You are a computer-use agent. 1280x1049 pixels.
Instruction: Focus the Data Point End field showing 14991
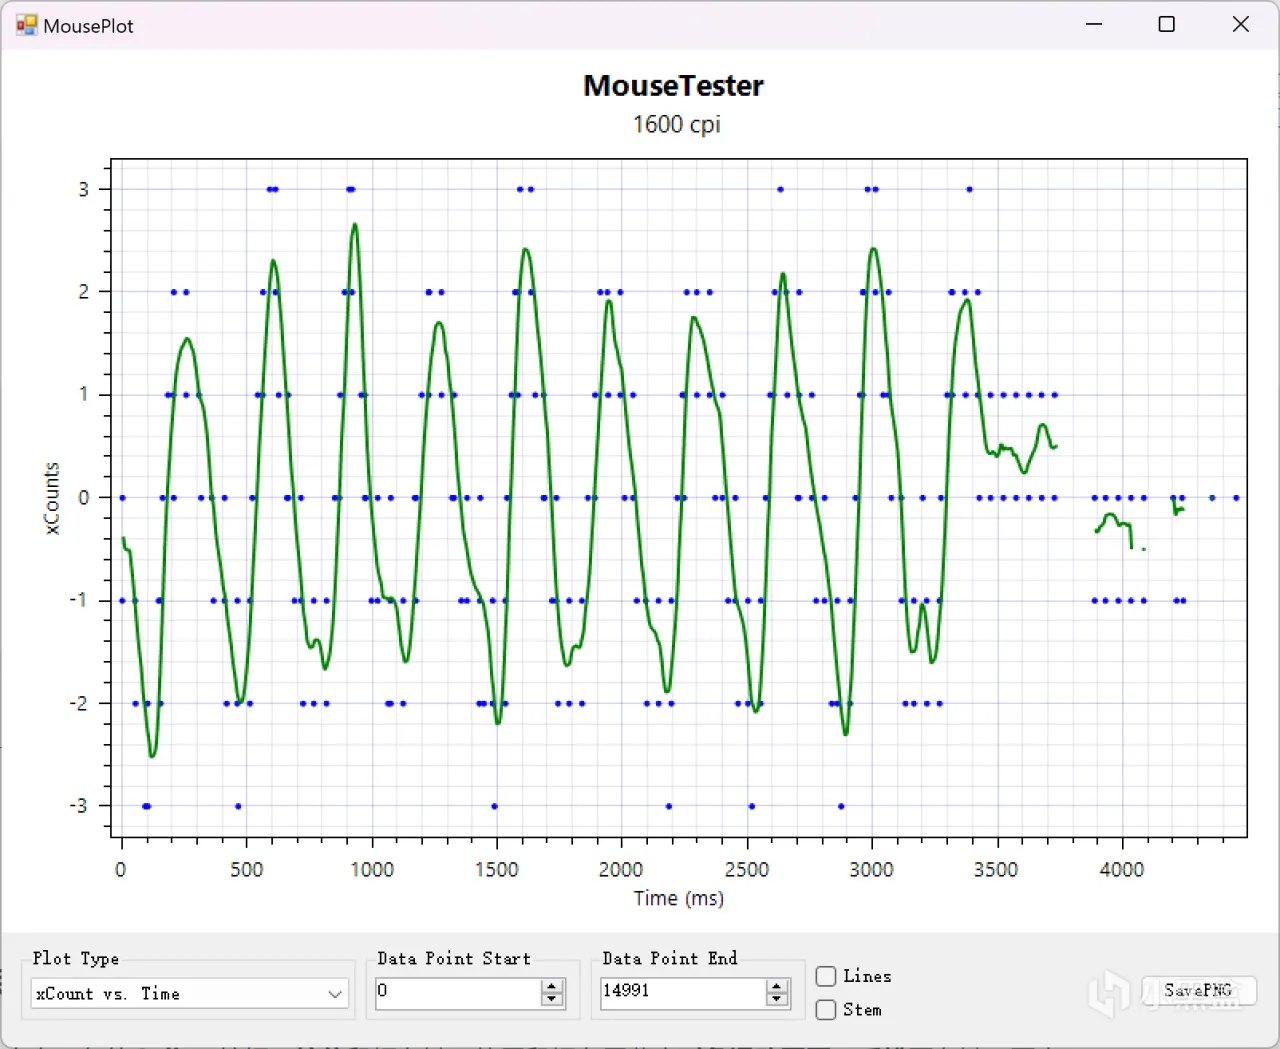click(683, 993)
